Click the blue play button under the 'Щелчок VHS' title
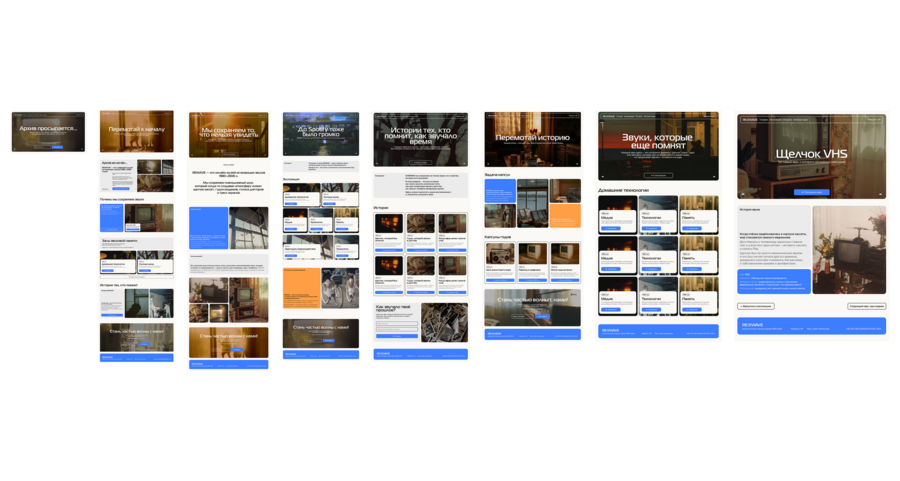The height and width of the screenshot is (481, 900). point(812,192)
